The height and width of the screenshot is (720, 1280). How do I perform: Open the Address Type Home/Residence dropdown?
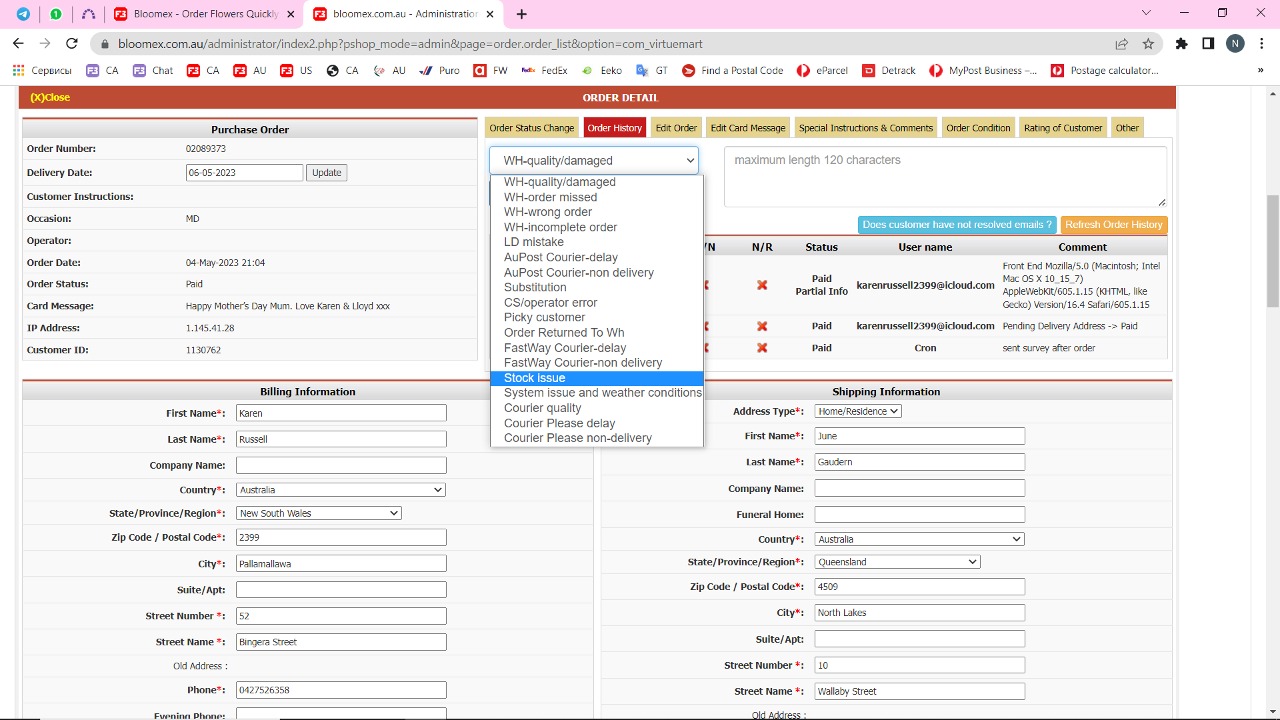858,411
